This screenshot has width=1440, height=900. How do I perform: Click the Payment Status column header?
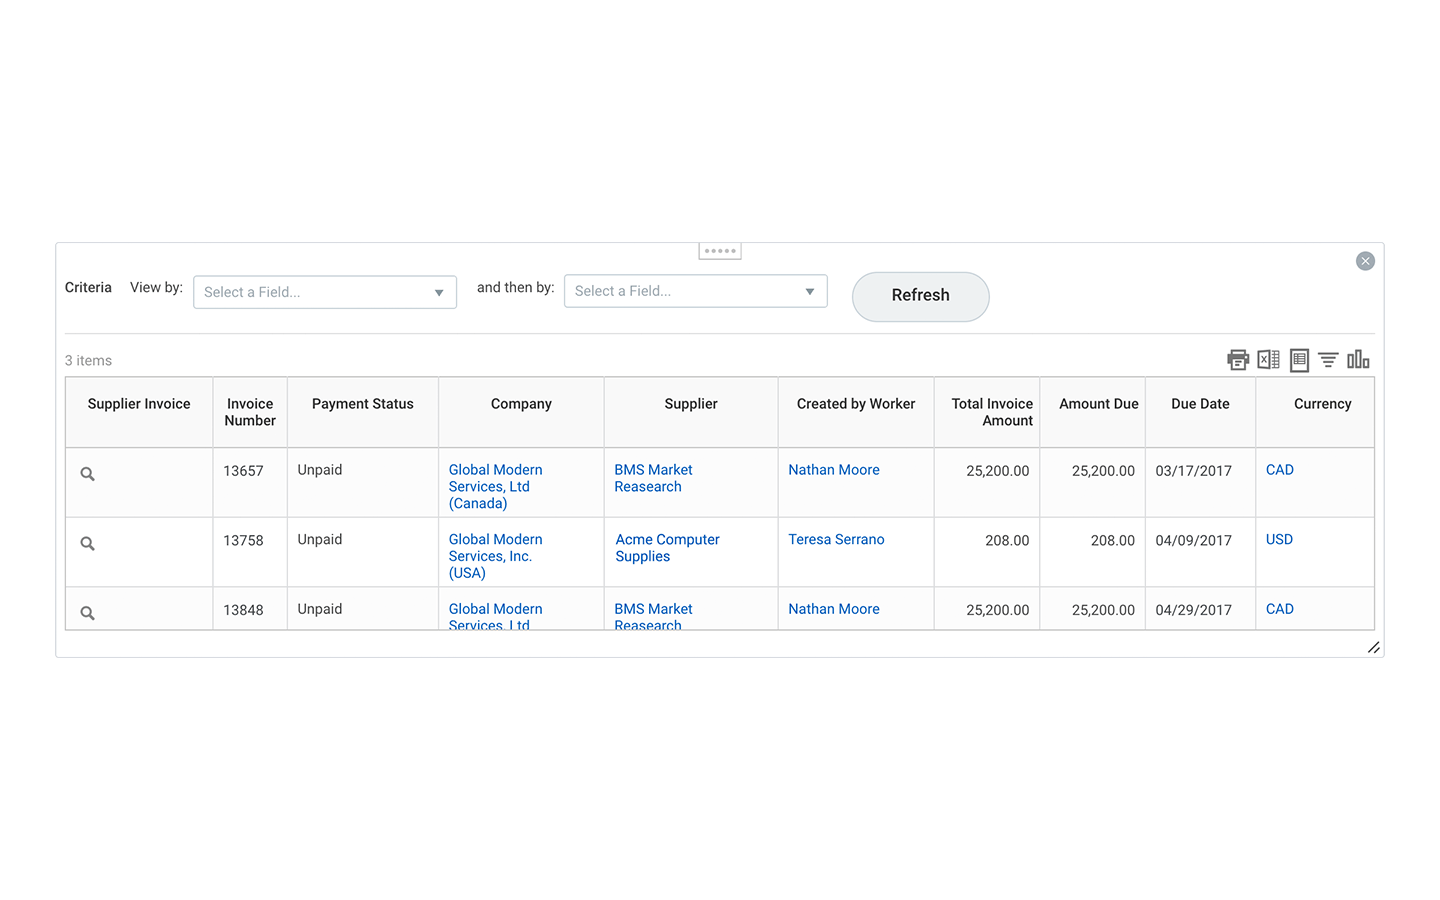pos(362,404)
